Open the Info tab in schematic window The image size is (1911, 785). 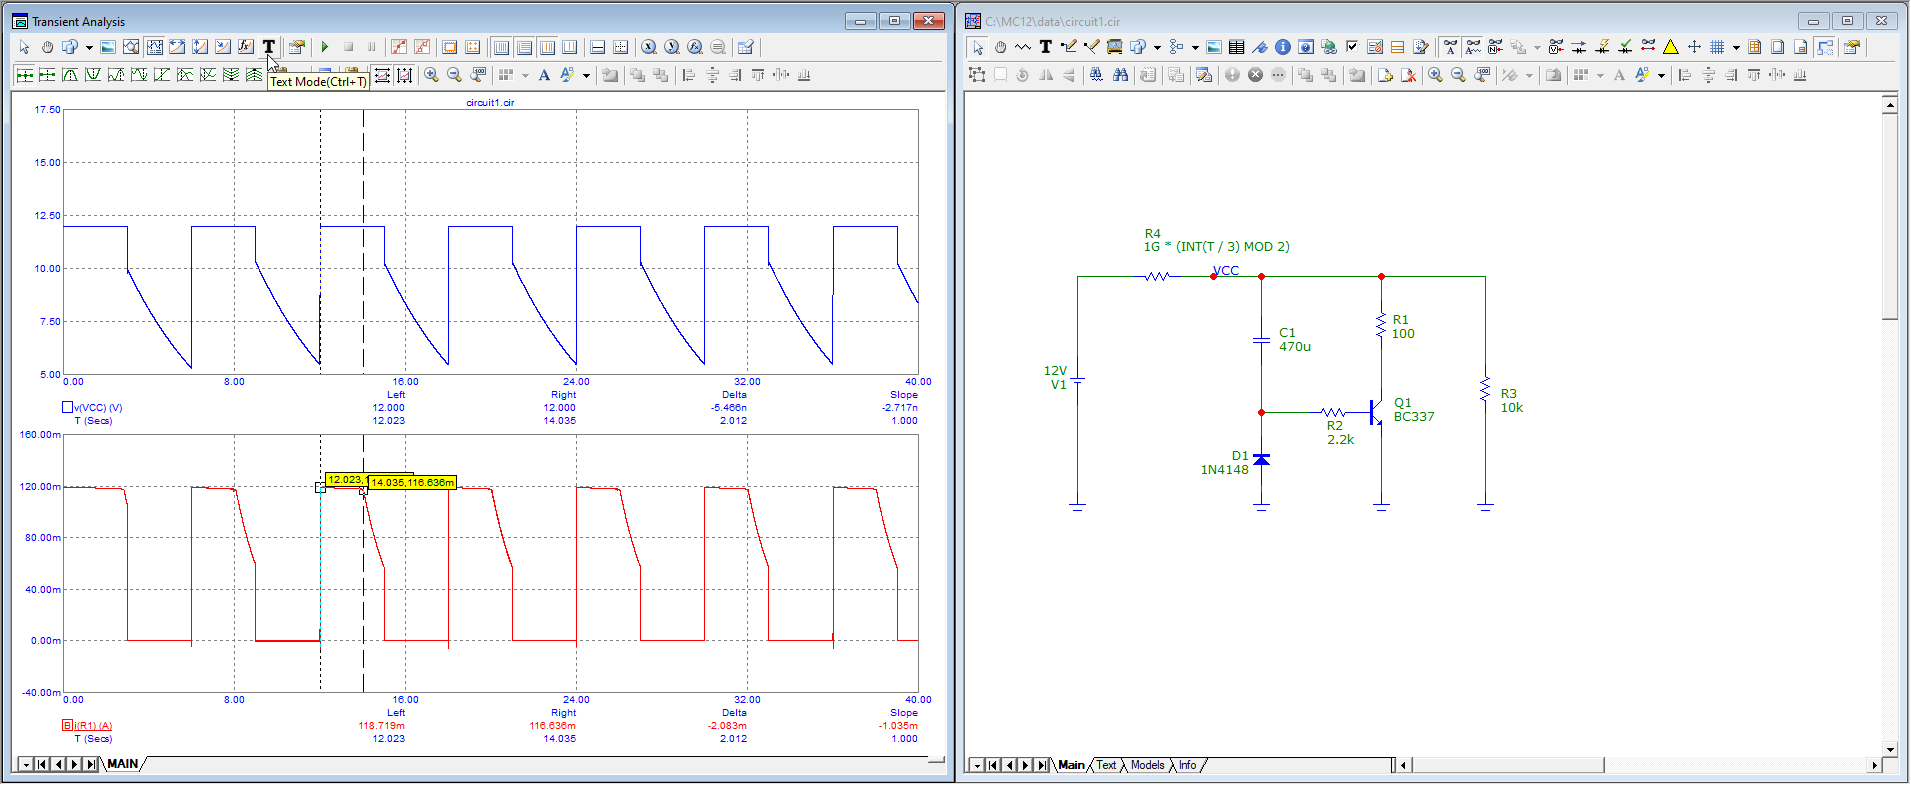click(1187, 765)
